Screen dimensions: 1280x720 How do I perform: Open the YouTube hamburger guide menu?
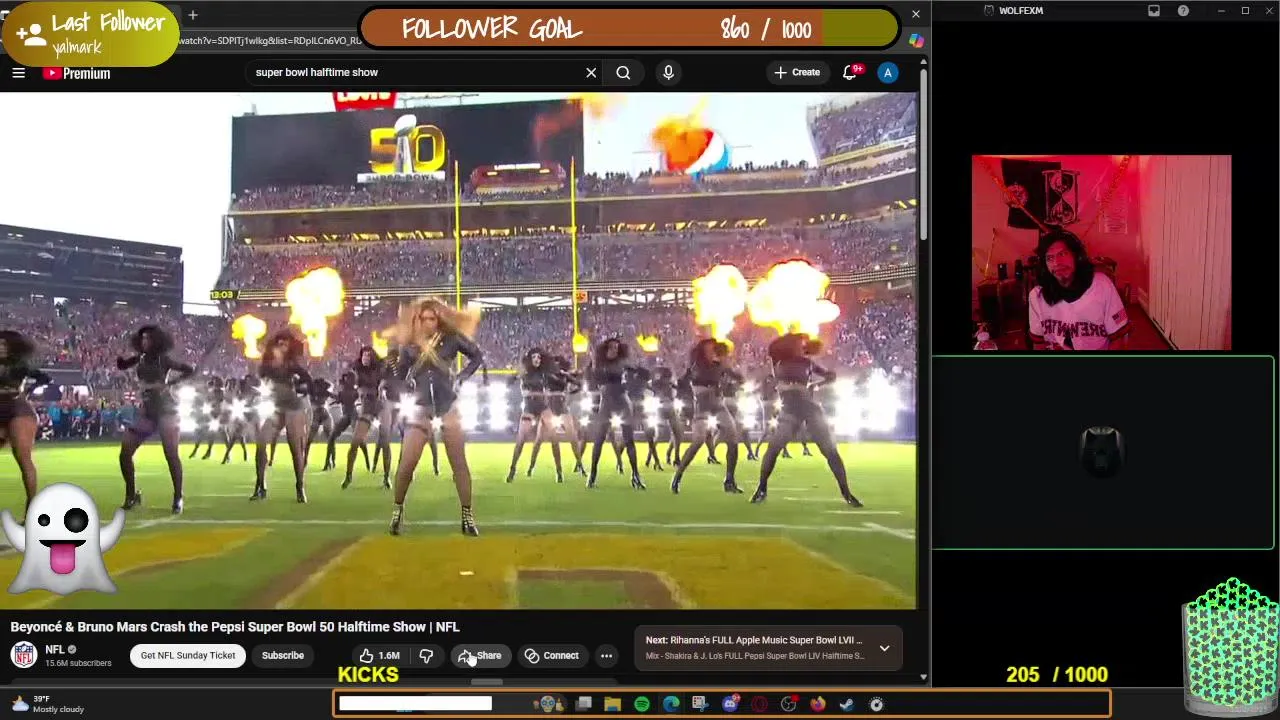(18, 72)
